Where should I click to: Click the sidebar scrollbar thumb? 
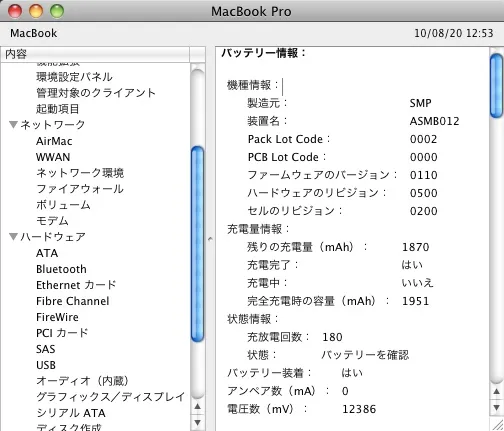(198, 244)
